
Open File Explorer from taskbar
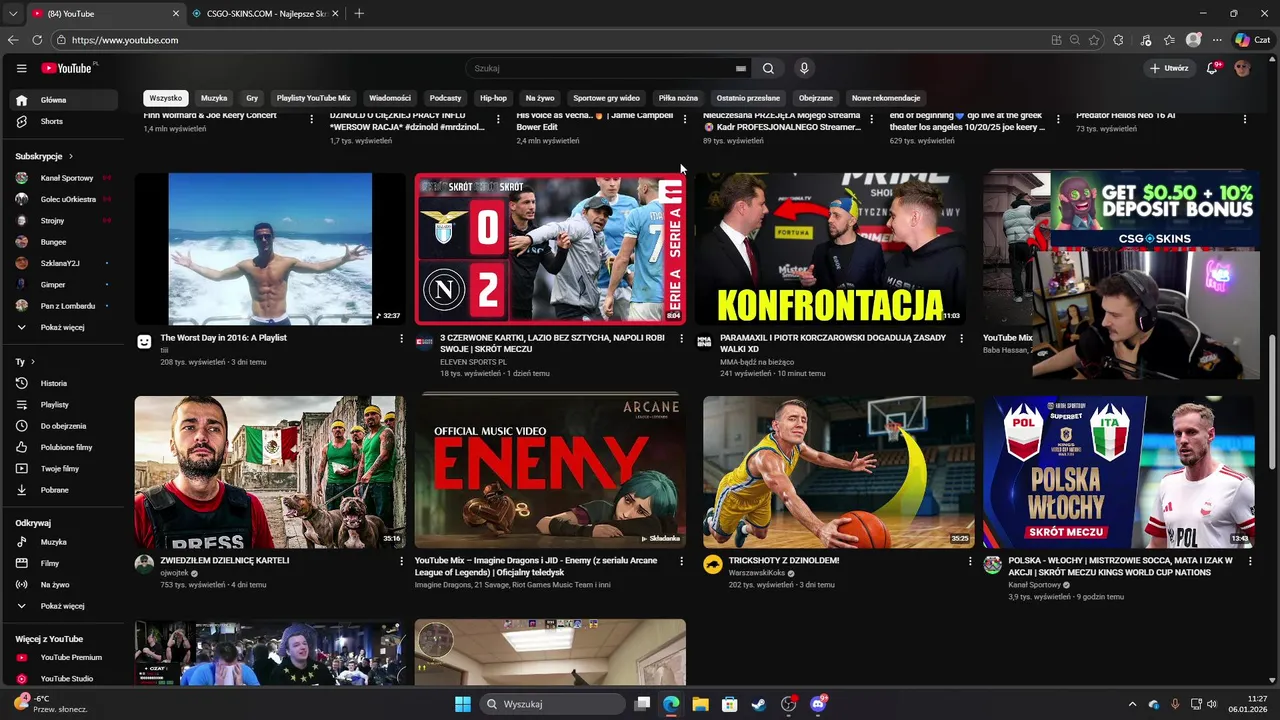coord(700,704)
